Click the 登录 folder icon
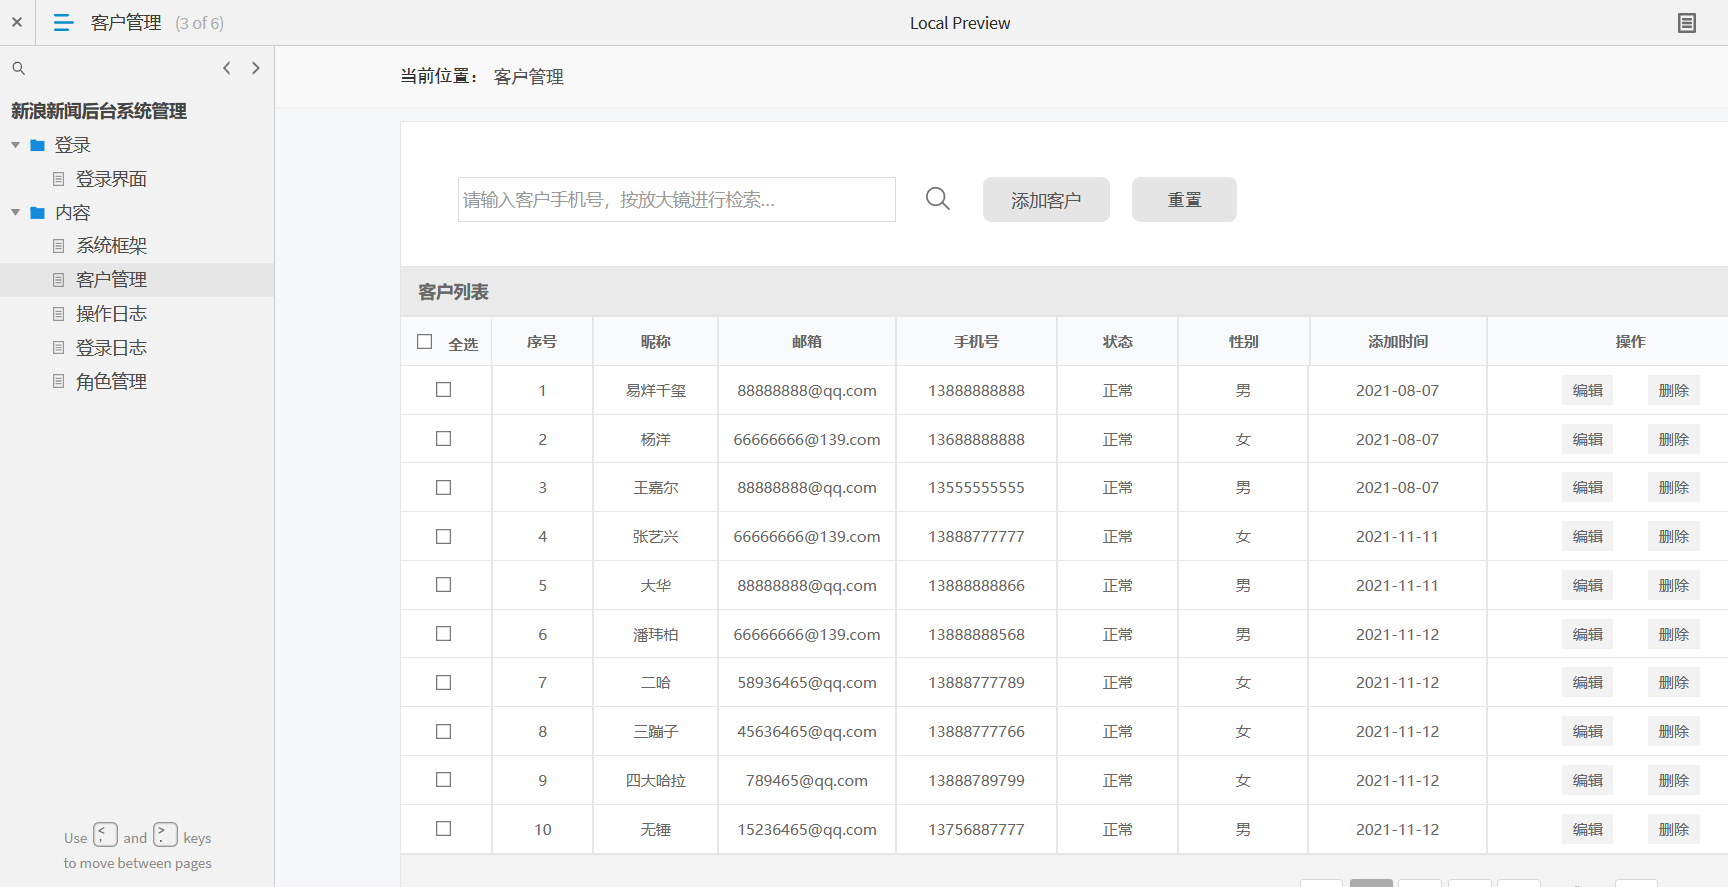 click(x=38, y=145)
